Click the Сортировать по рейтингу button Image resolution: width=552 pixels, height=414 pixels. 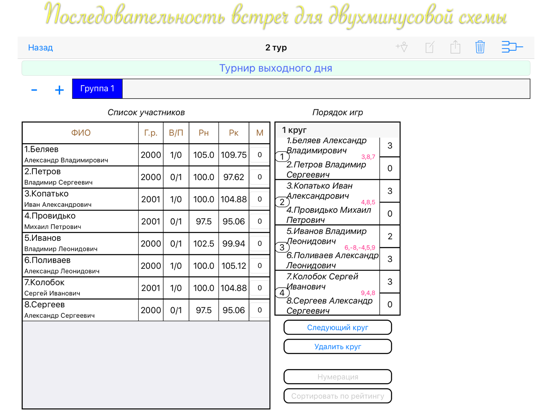[x=337, y=396]
